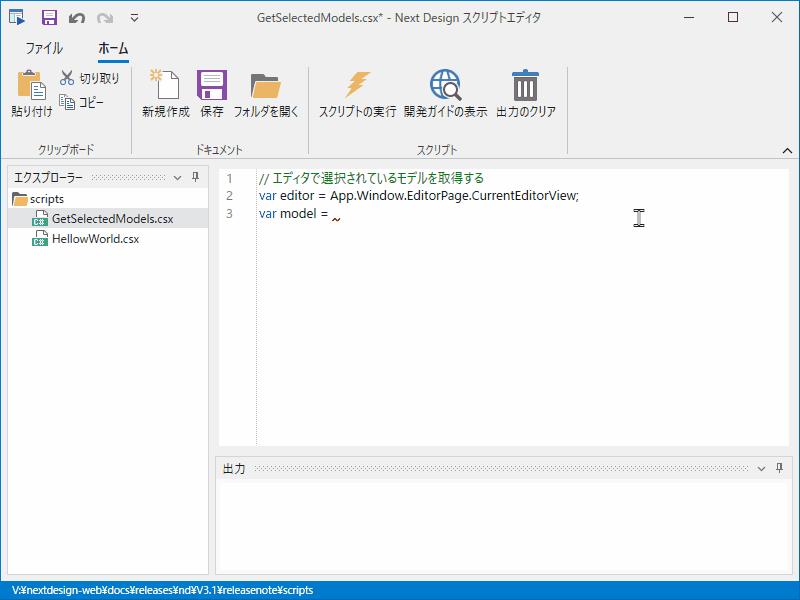Click line number 2 in the gutter
800x600 pixels.
pyautogui.click(x=230, y=196)
